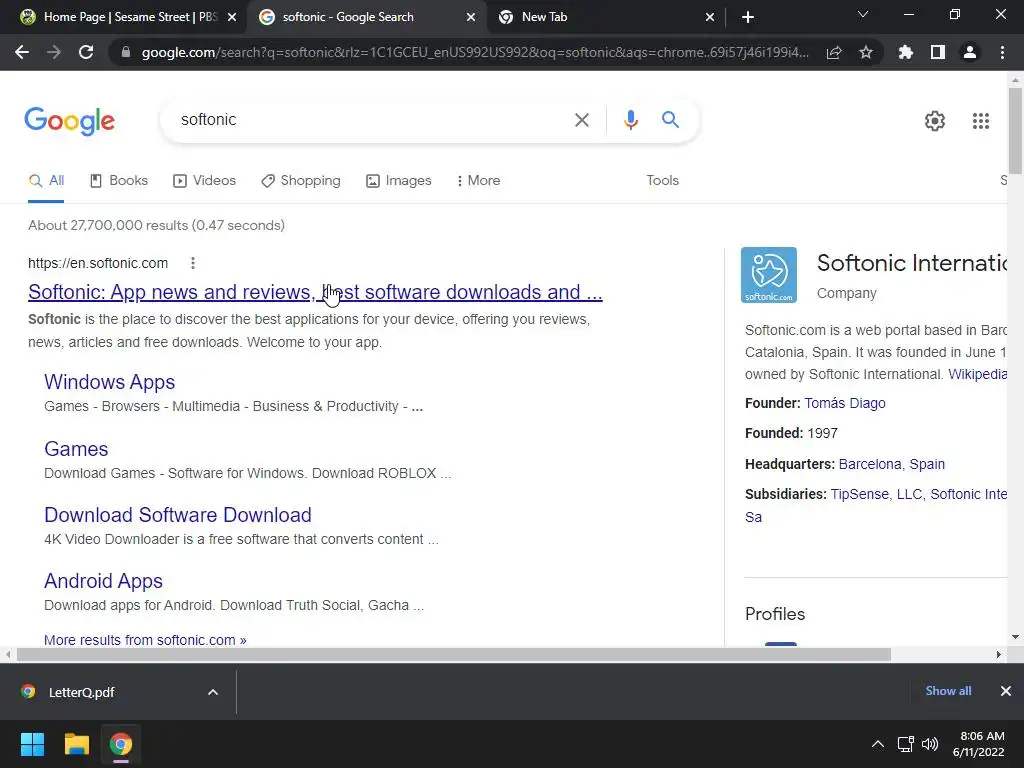Open volume control in system tray
This screenshot has width=1024, height=768.
tap(930, 744)
